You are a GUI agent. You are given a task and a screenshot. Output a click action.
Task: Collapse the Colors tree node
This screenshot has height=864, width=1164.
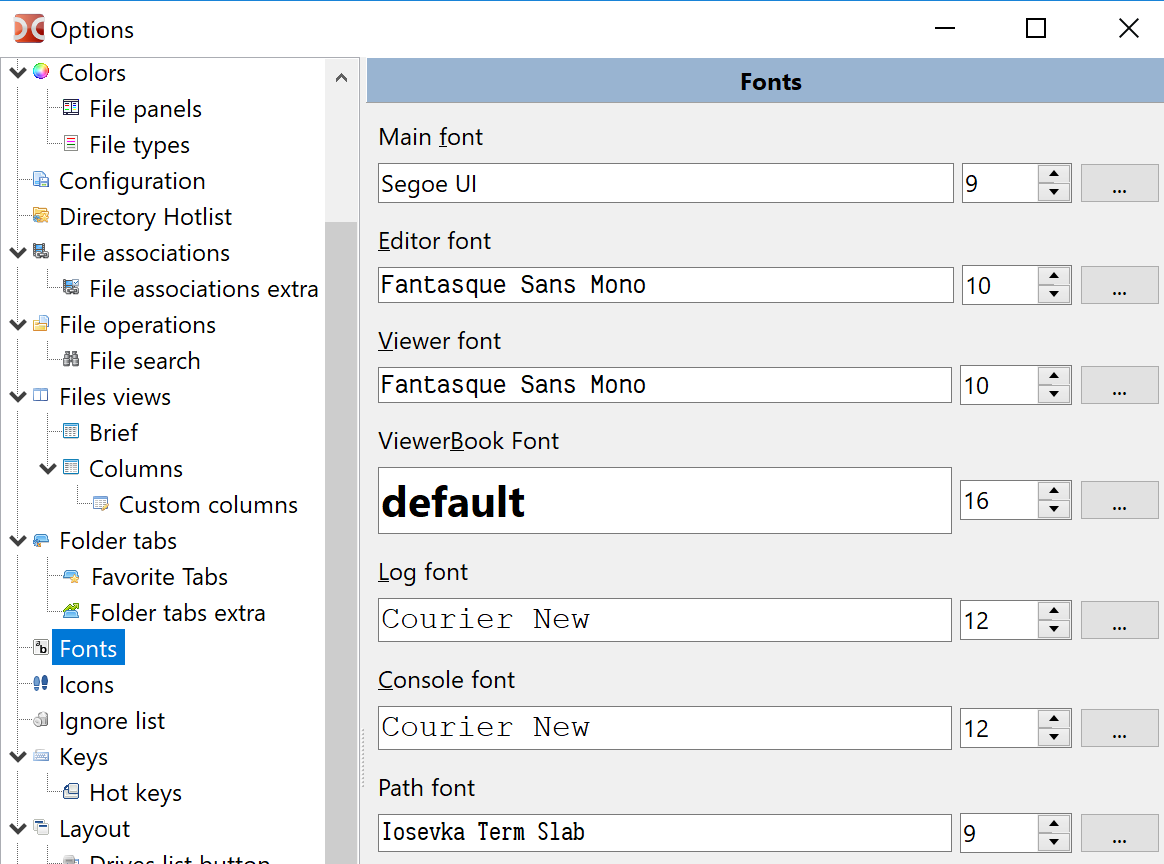(x=17, y=72)
